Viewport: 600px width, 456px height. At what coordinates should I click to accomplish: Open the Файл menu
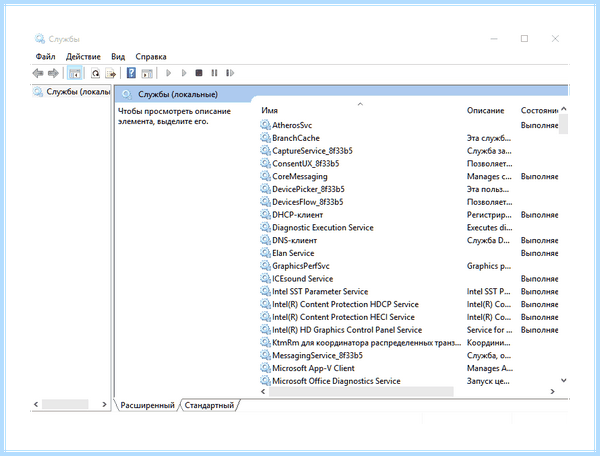coord(45,57)
